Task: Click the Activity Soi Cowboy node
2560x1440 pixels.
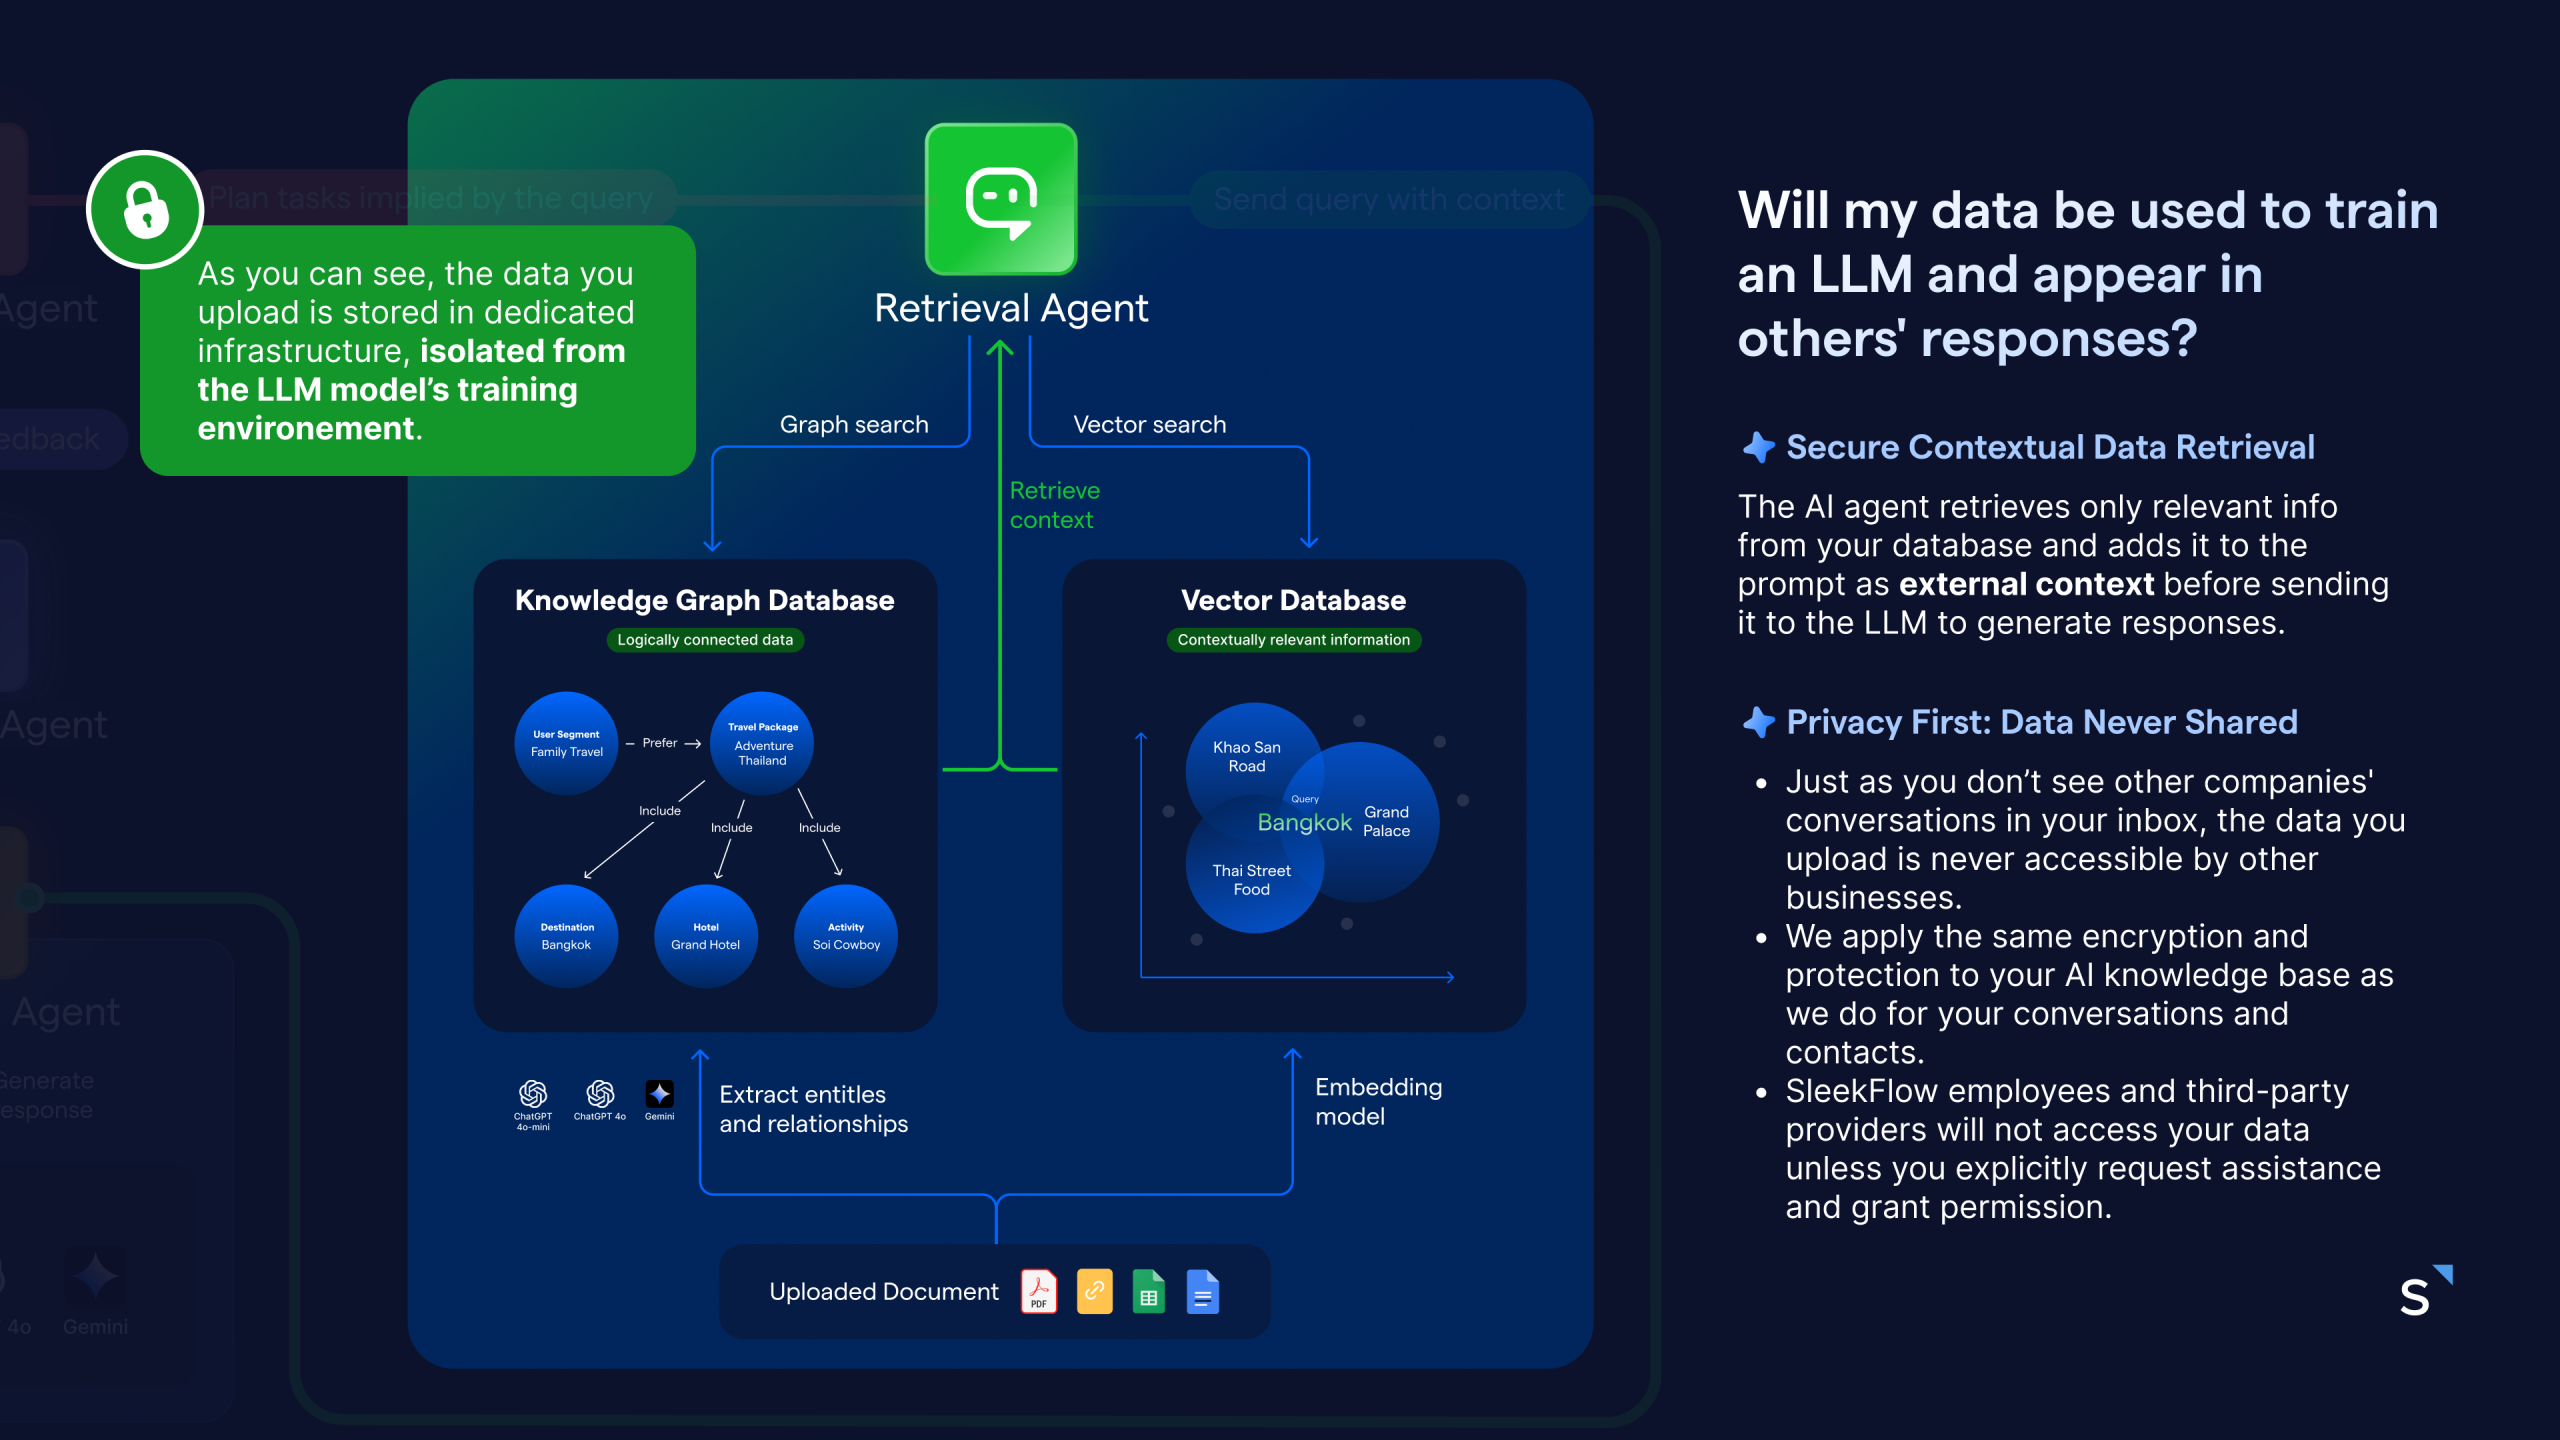Action: pyautogui.click(x=846, y=936)
